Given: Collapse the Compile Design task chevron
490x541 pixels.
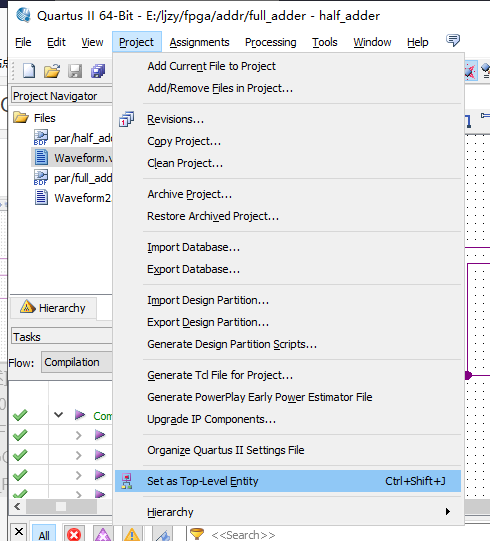Looking at the screenshot, I should click(59, 414).
